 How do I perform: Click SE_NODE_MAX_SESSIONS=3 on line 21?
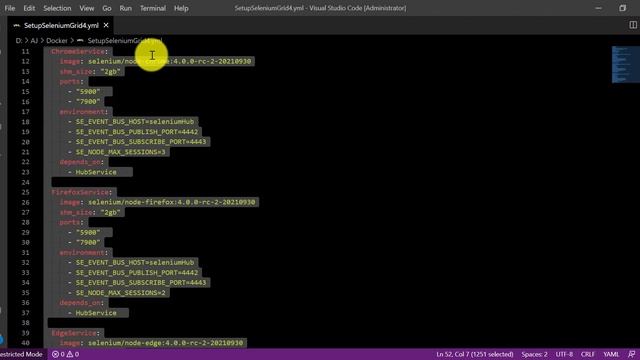(120, 152)
